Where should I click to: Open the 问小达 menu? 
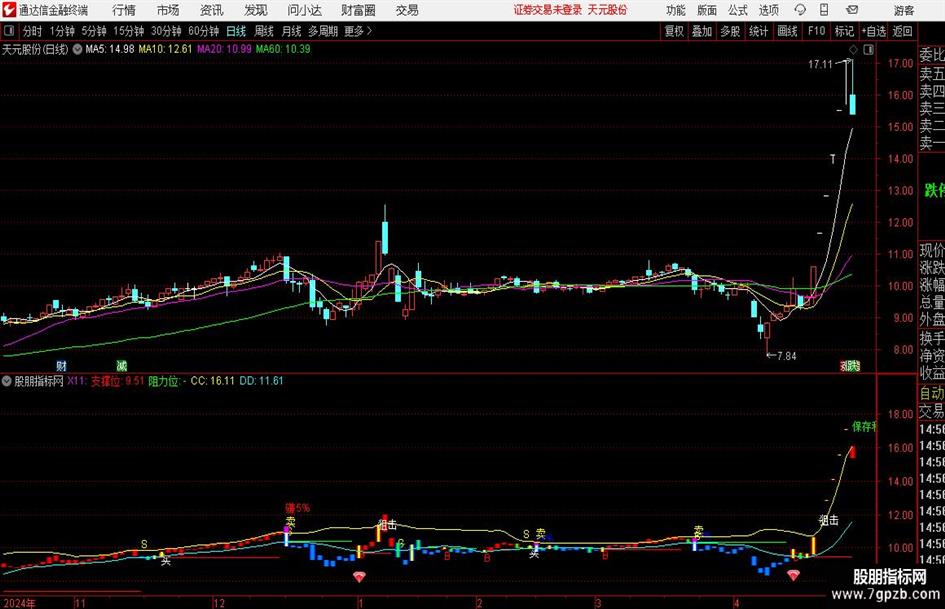pyautogui.click(x=304, y=10)
